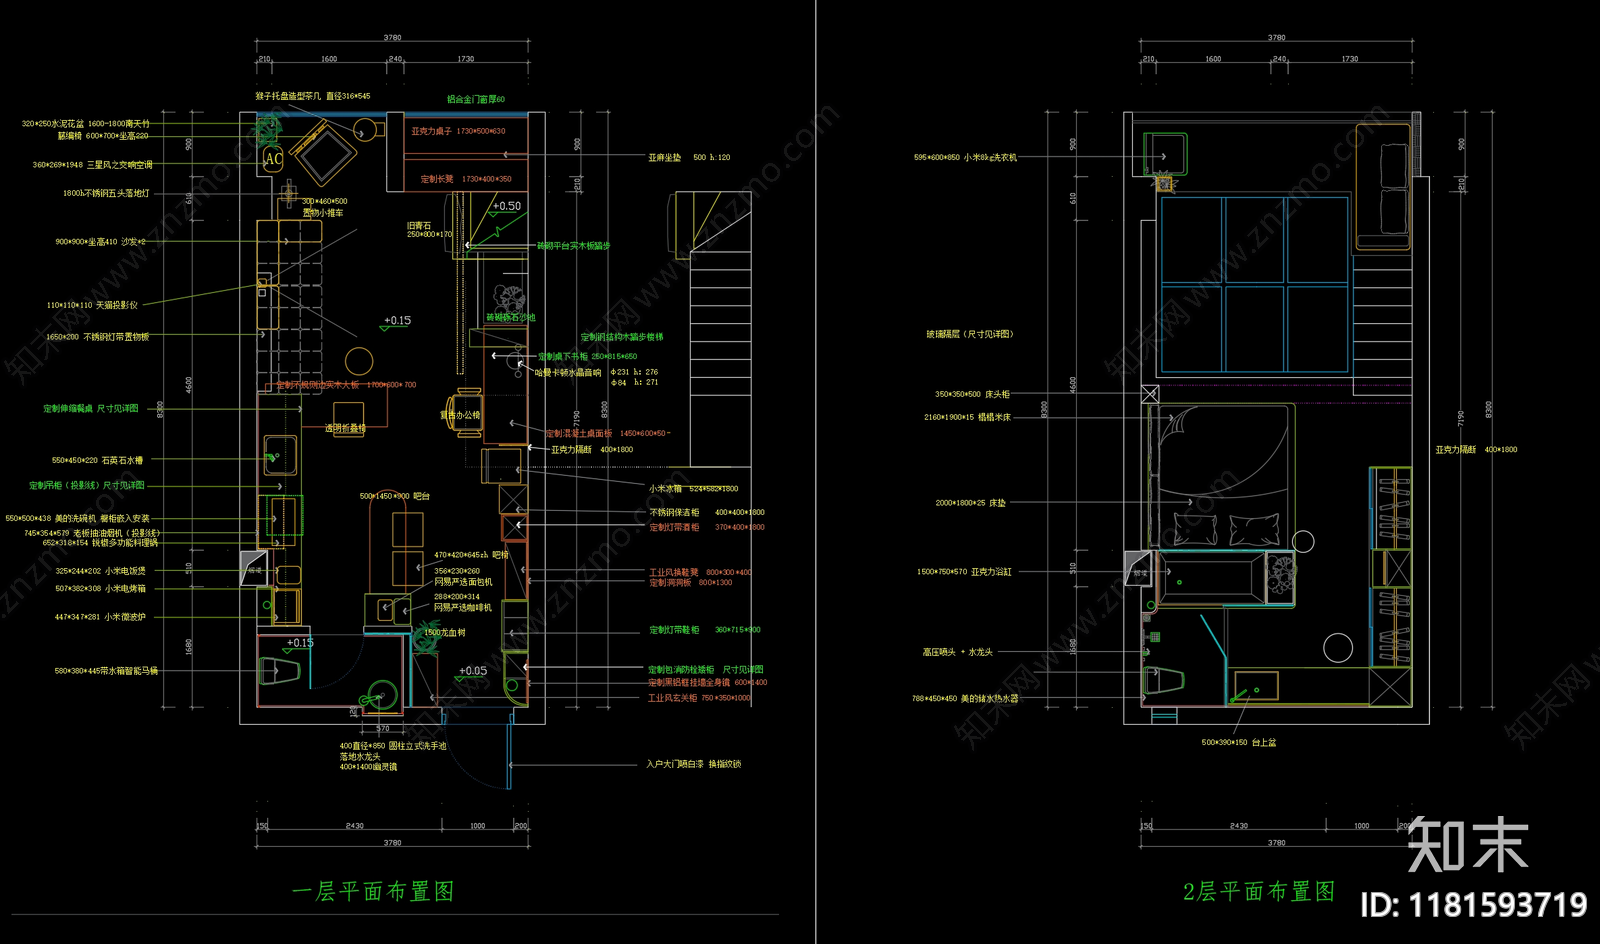Select the crossed bedside cabinet square
The height and width of the screenshot is (944, 1600).
(1150, 394)
